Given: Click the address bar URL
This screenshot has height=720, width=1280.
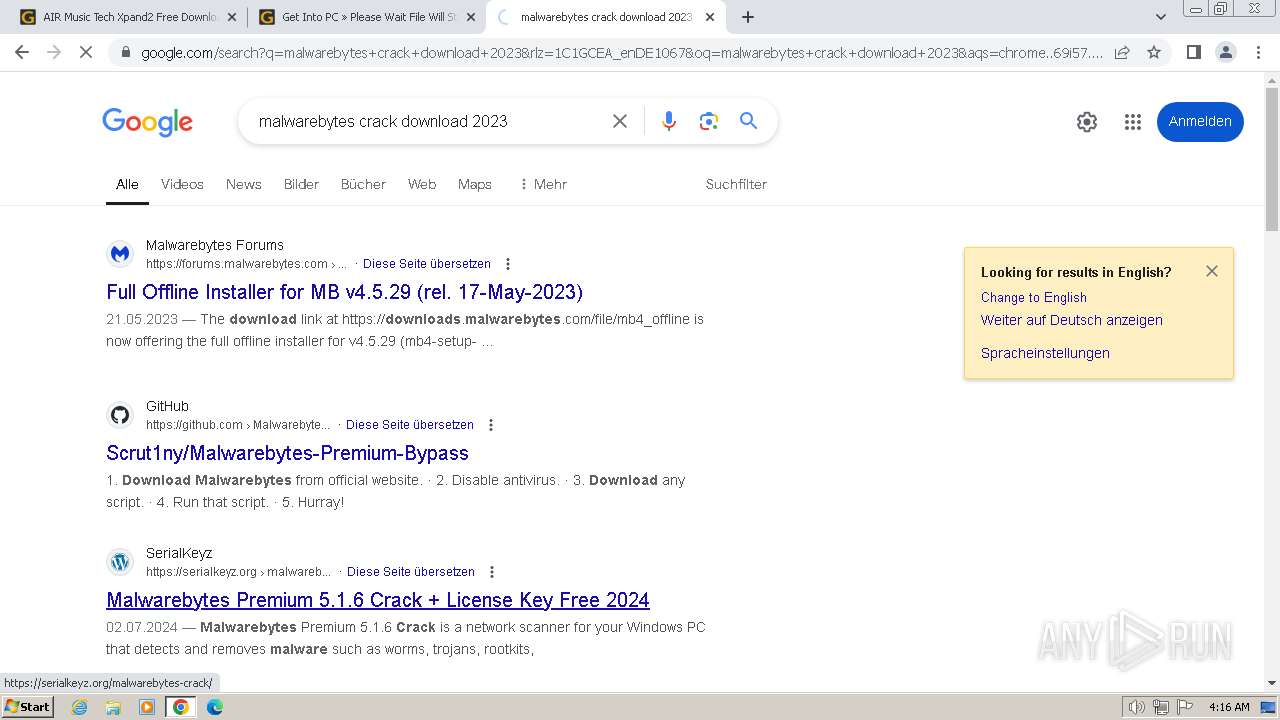Looking at the screenshot, I should pyautogui.click(x=622, y=52).
